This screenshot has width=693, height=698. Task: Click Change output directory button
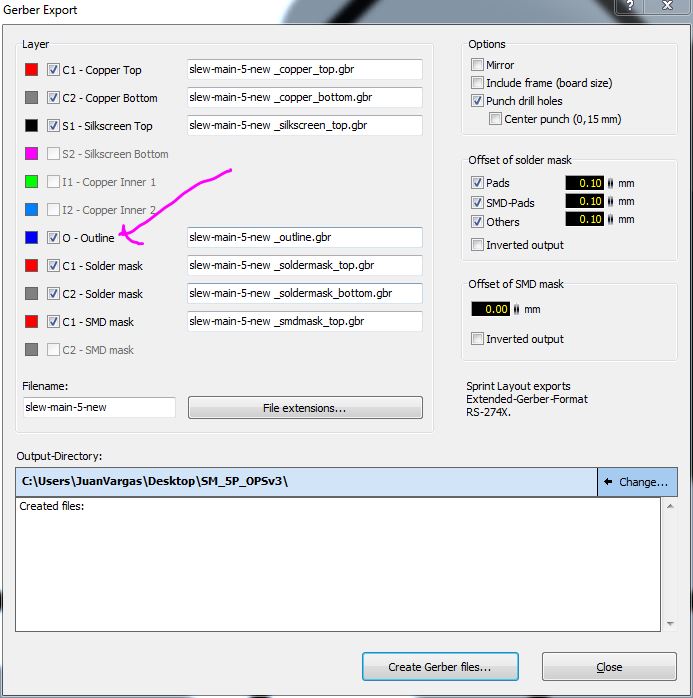coord(637,482)
